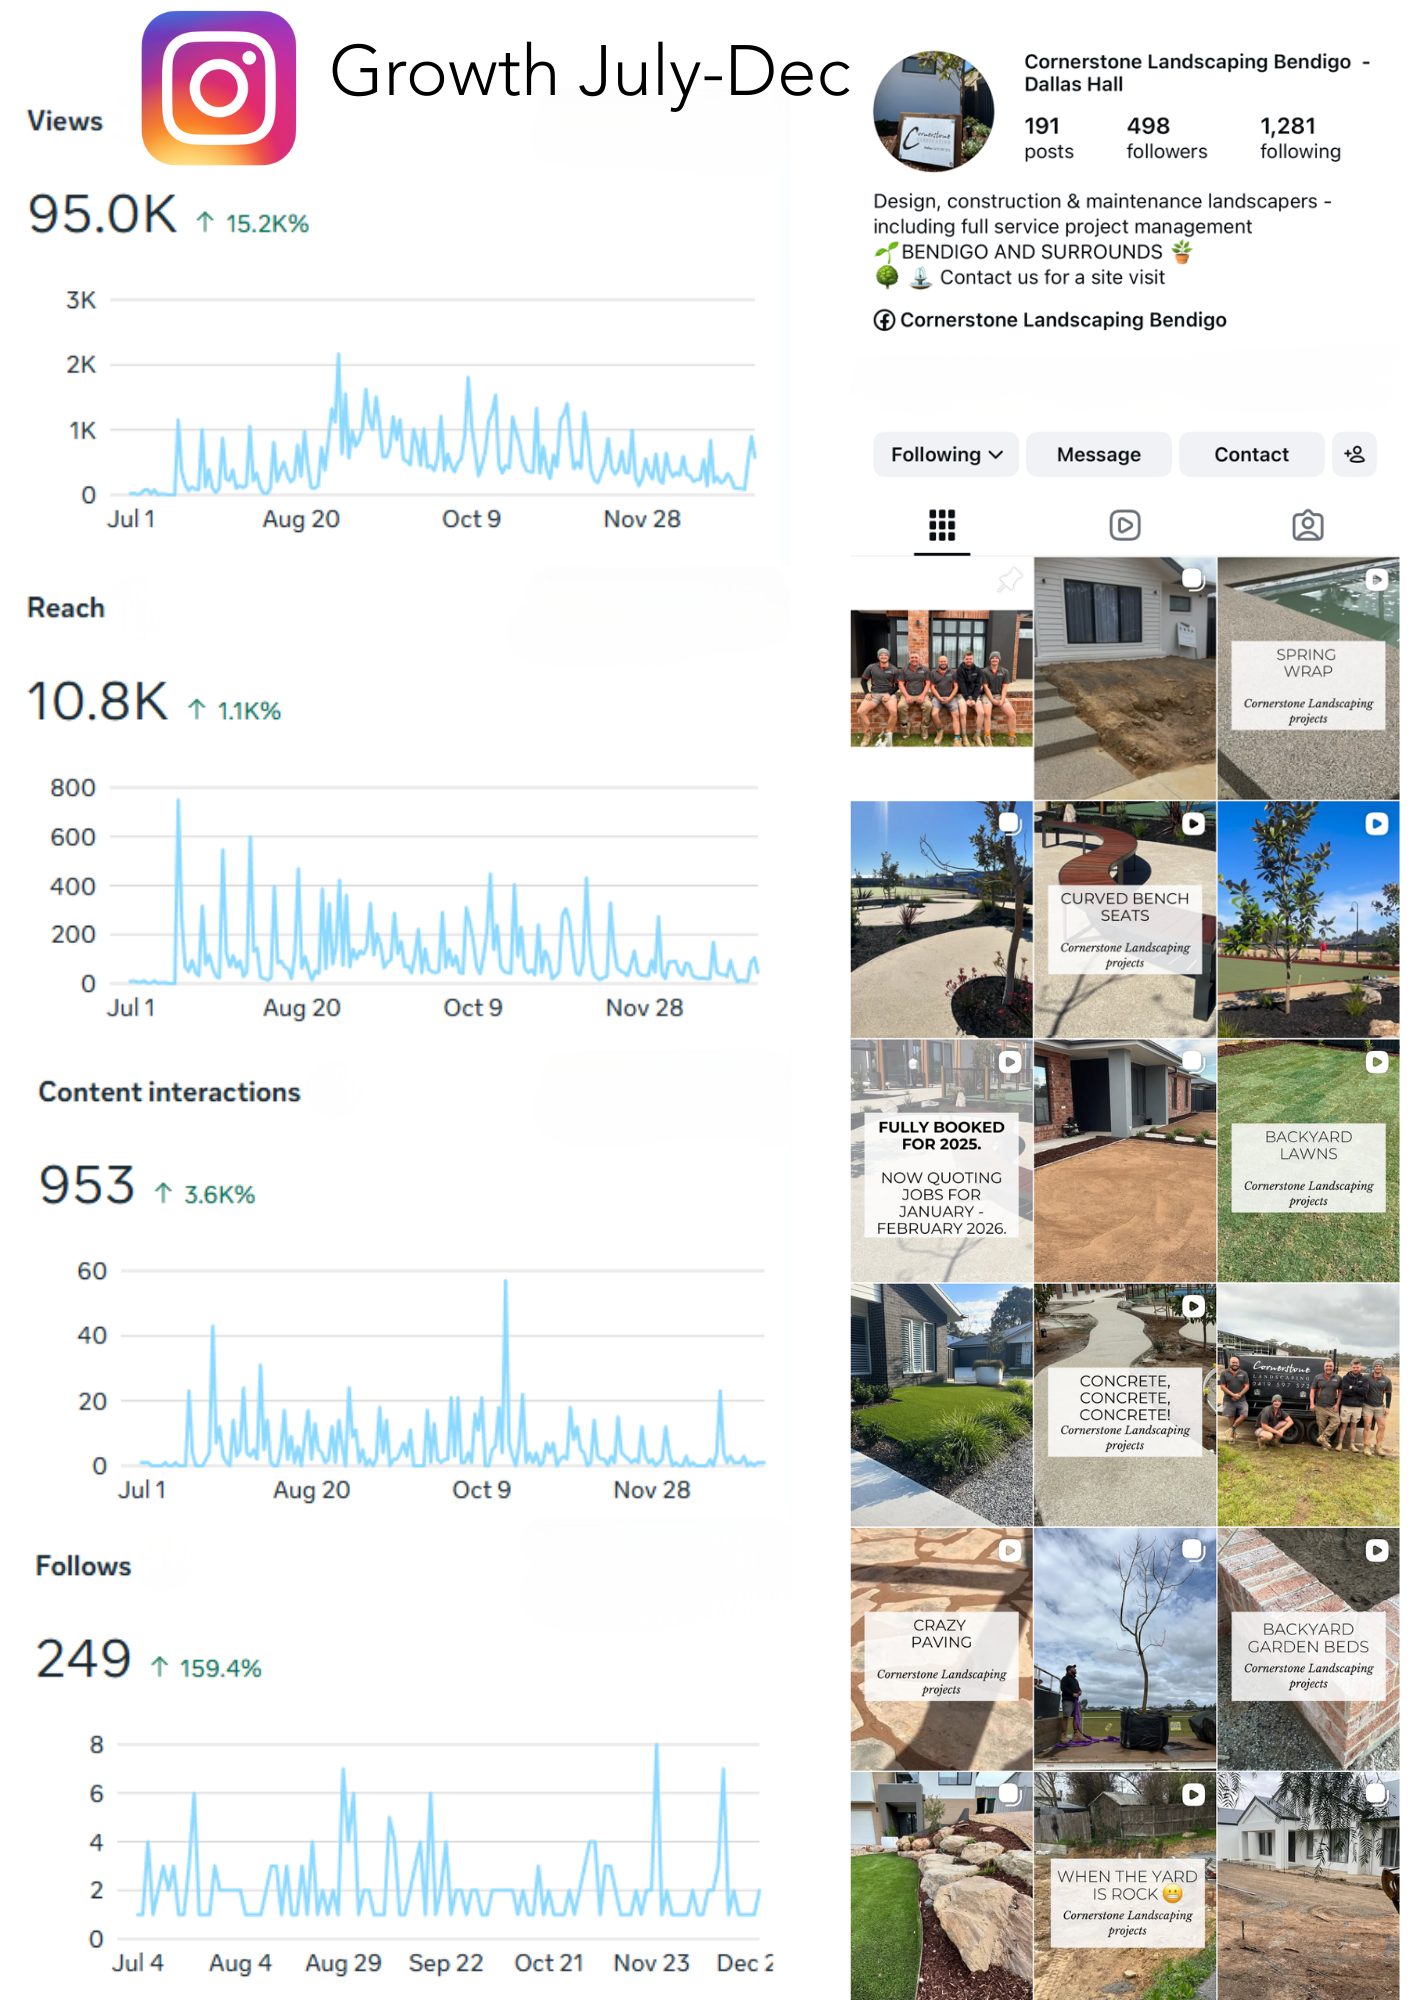This screenshot has width=1414, height=2000.
Task: Click reel icon on BACKYARD LAWNS
Action: [1377, 1062]
